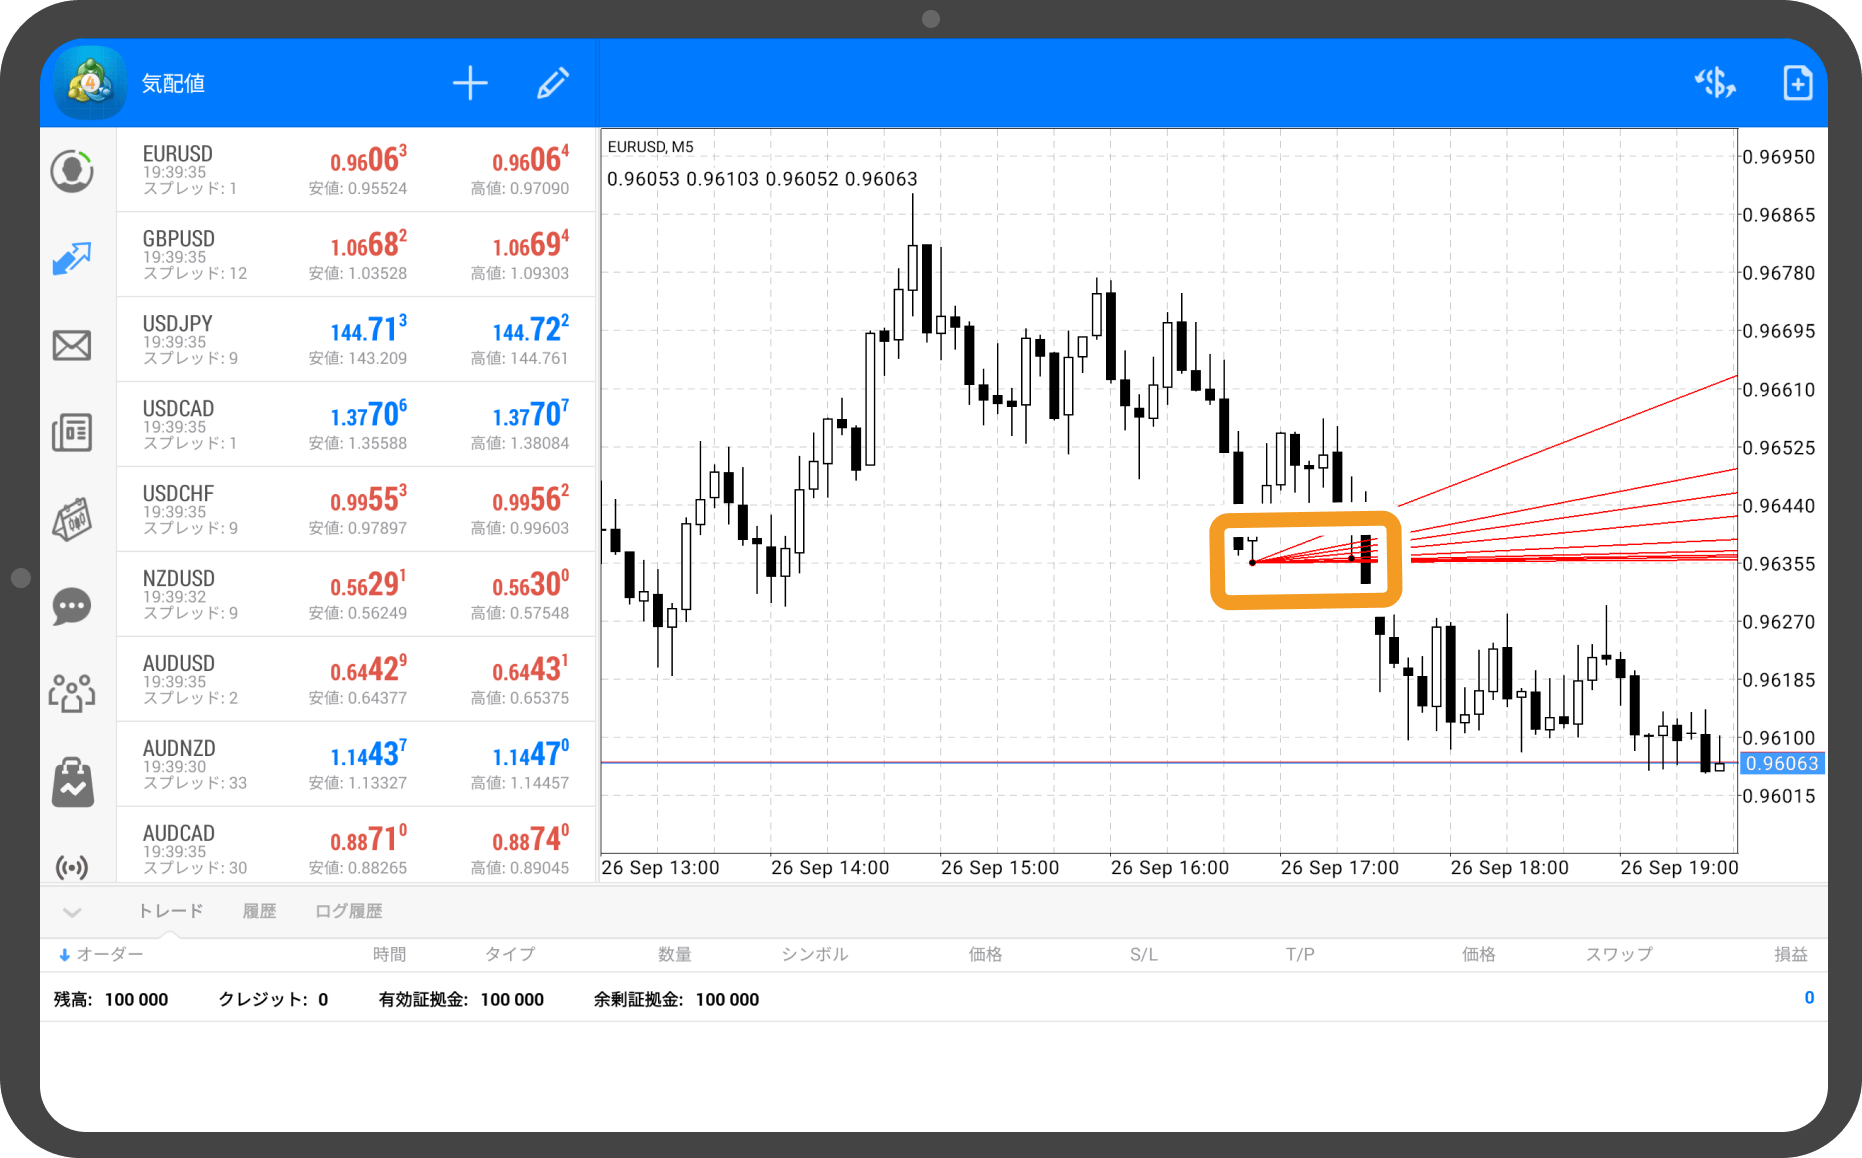Open the economic calendar icon
Screen dimensions: 1862x1158
(x=72, y=519)
